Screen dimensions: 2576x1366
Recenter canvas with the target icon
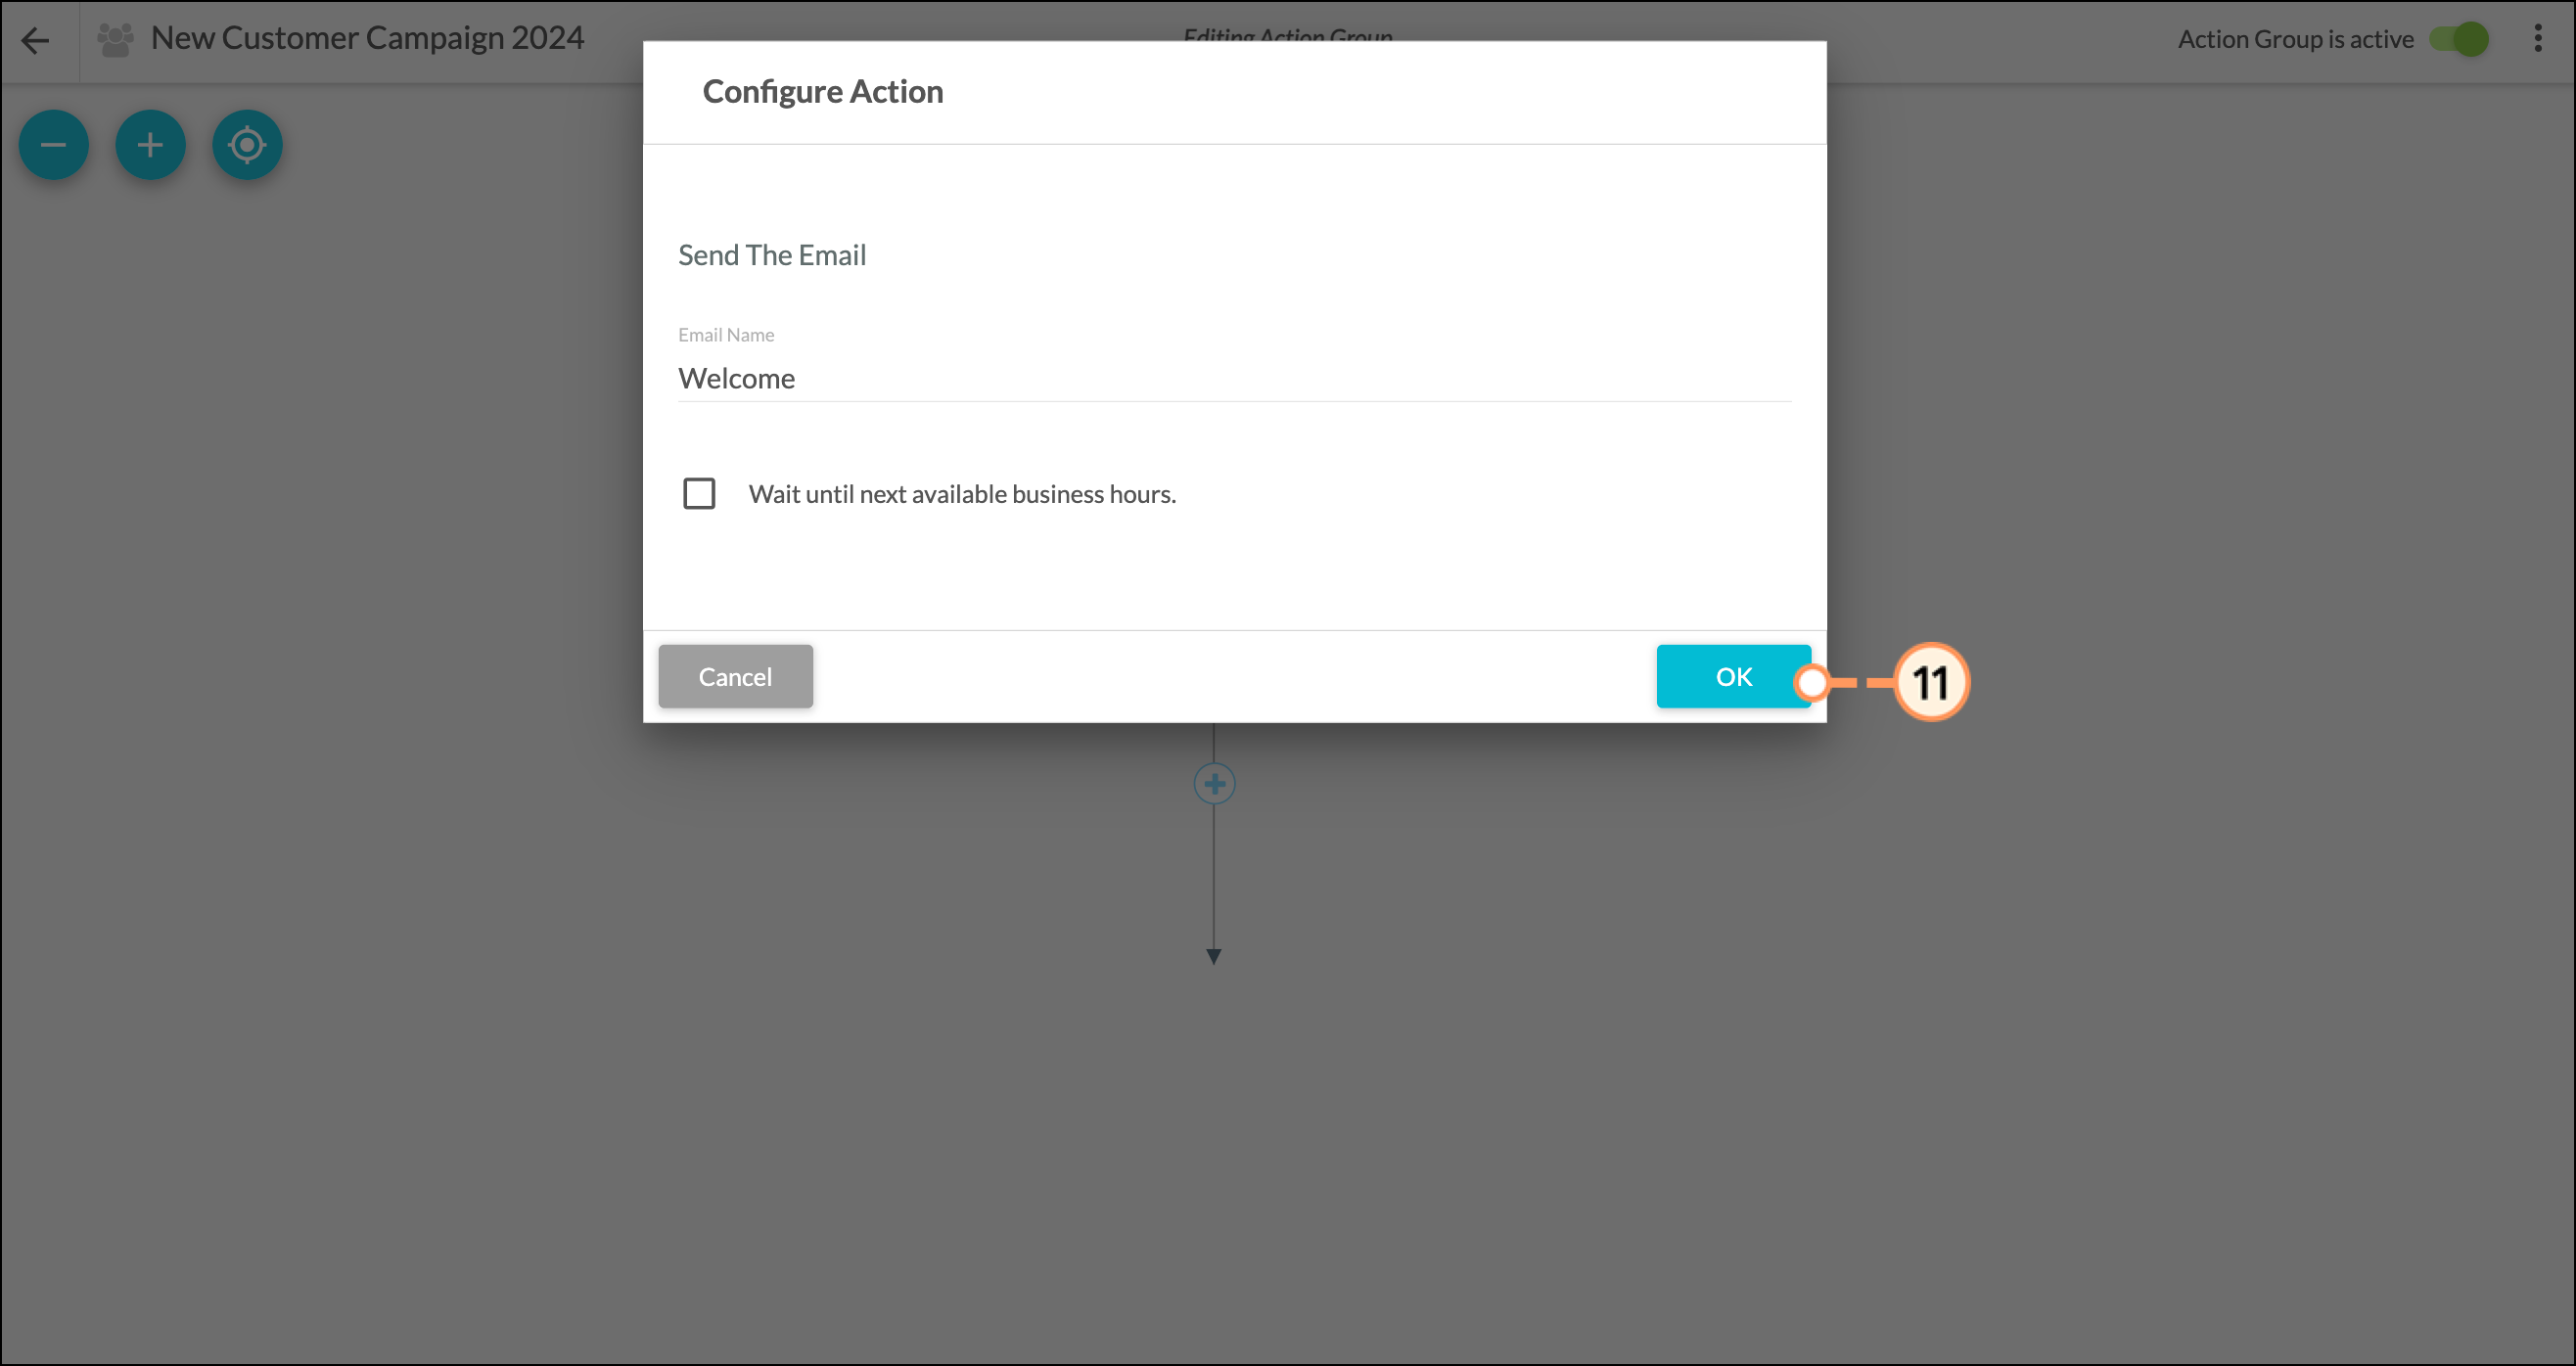[x=247, y=145]
